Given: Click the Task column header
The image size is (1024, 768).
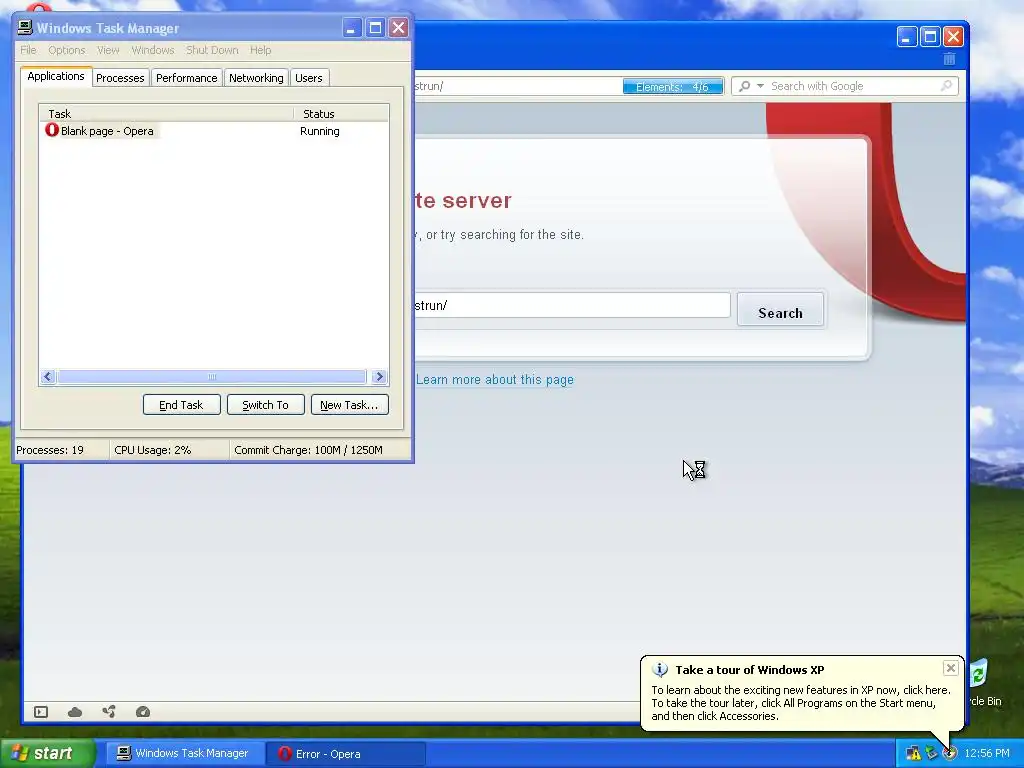Looking at the screenshot, I should (166, 114).
